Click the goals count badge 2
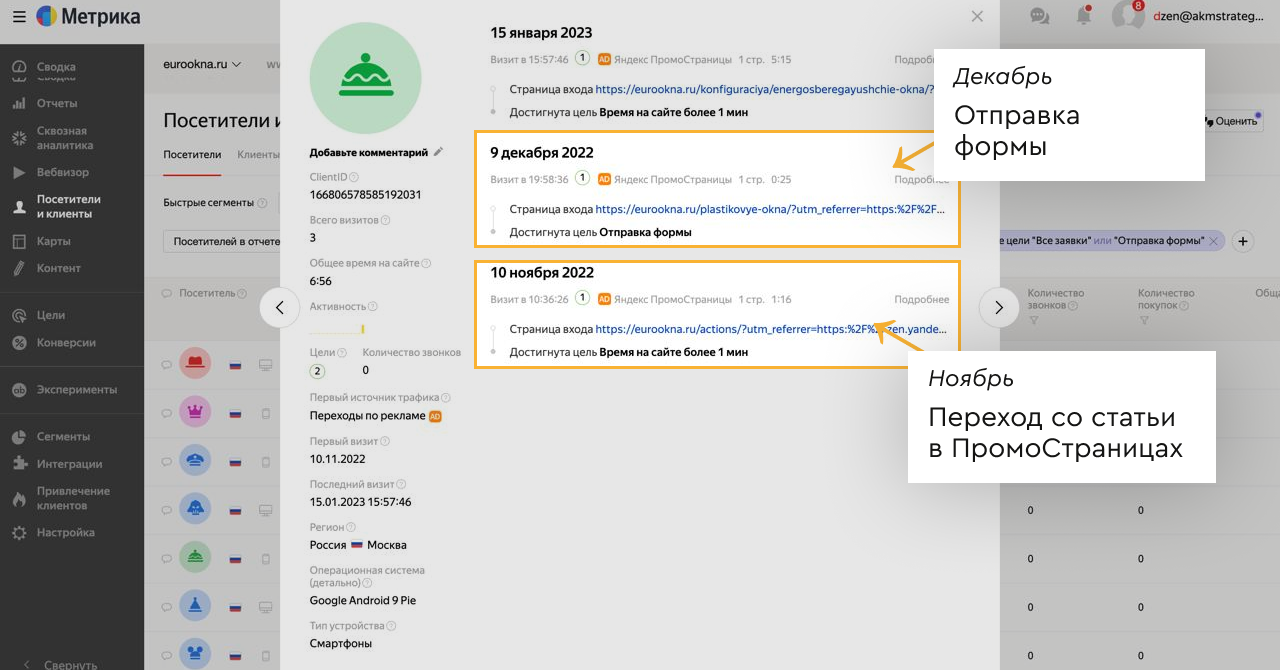1280x670 pixels. coord(318,371)
